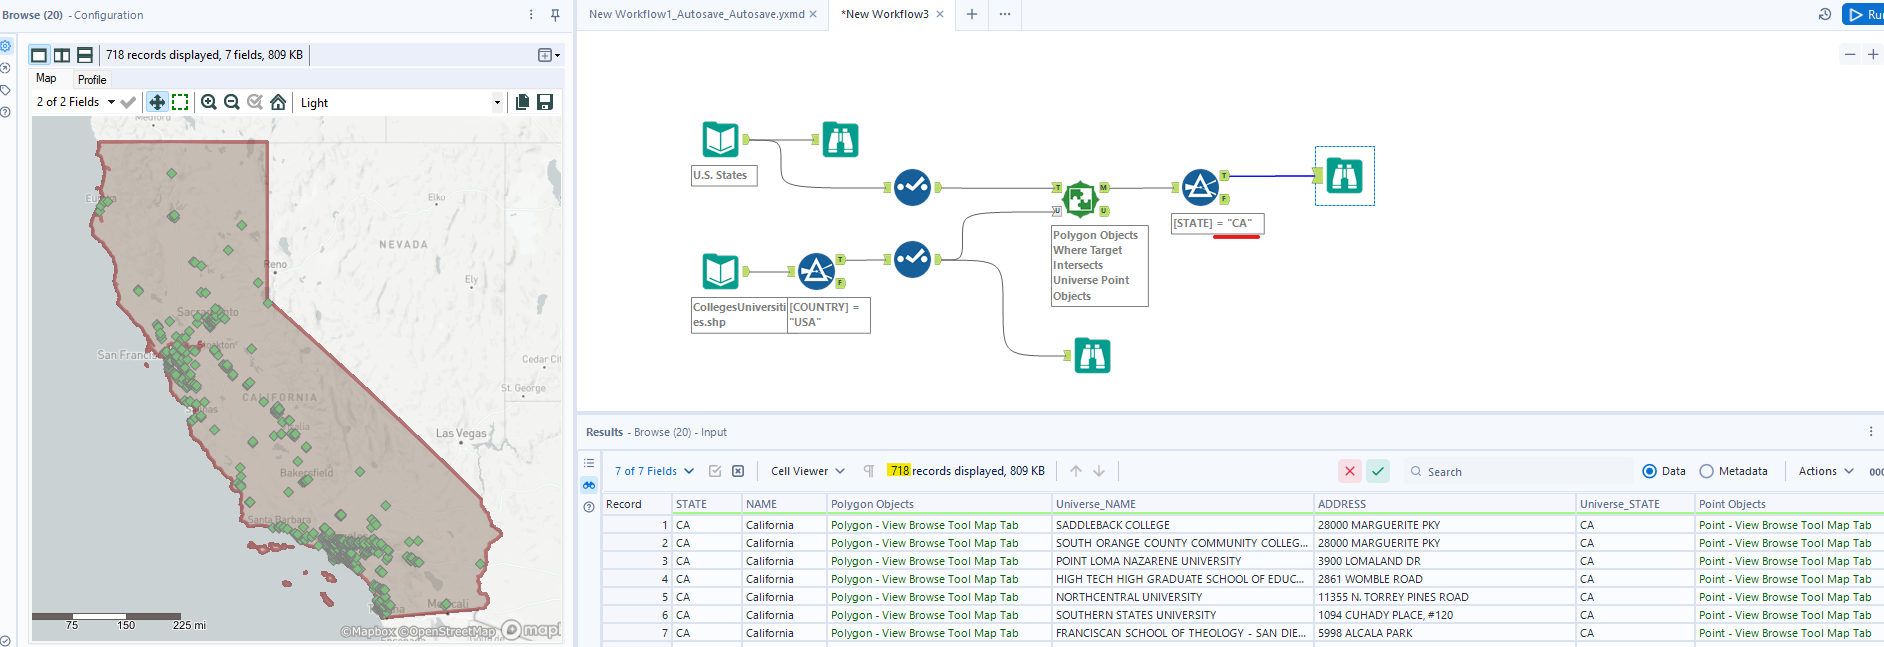Select the U.S. States input tool

(x=720, y=140)
